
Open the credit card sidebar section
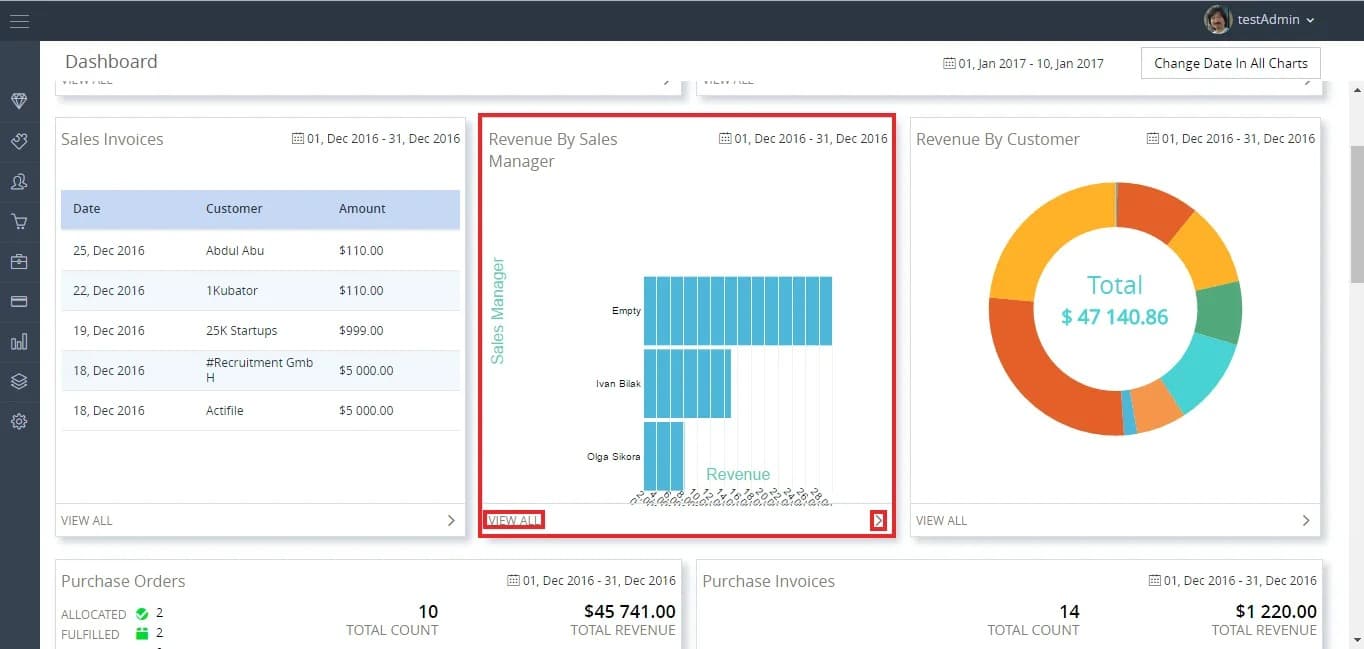pos(19,301)
